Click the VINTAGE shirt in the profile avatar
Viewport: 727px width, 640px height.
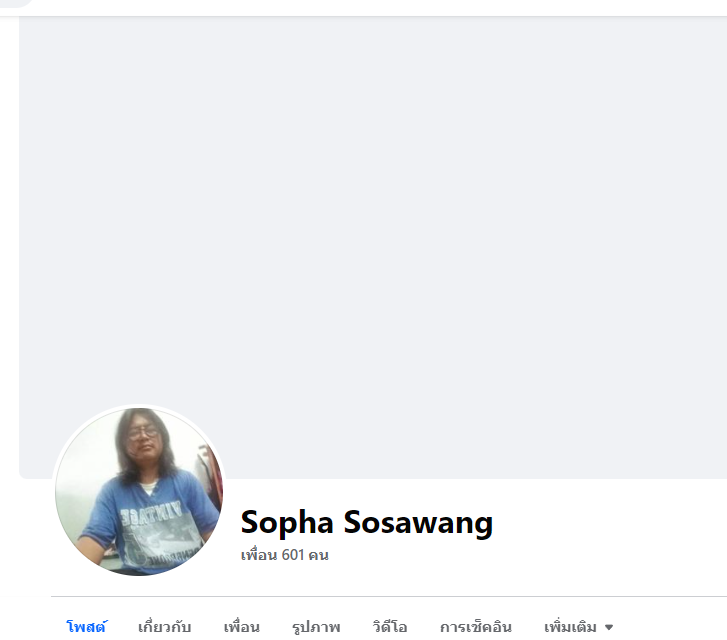tap(151, 524)
